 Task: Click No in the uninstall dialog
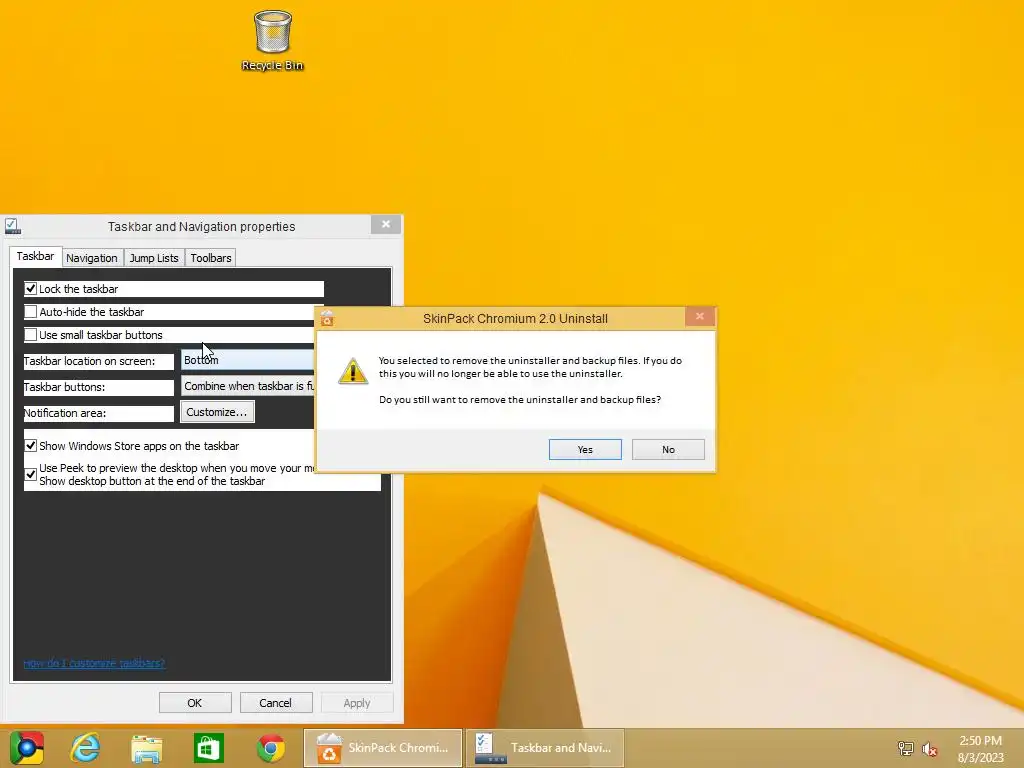coord(668,449)
